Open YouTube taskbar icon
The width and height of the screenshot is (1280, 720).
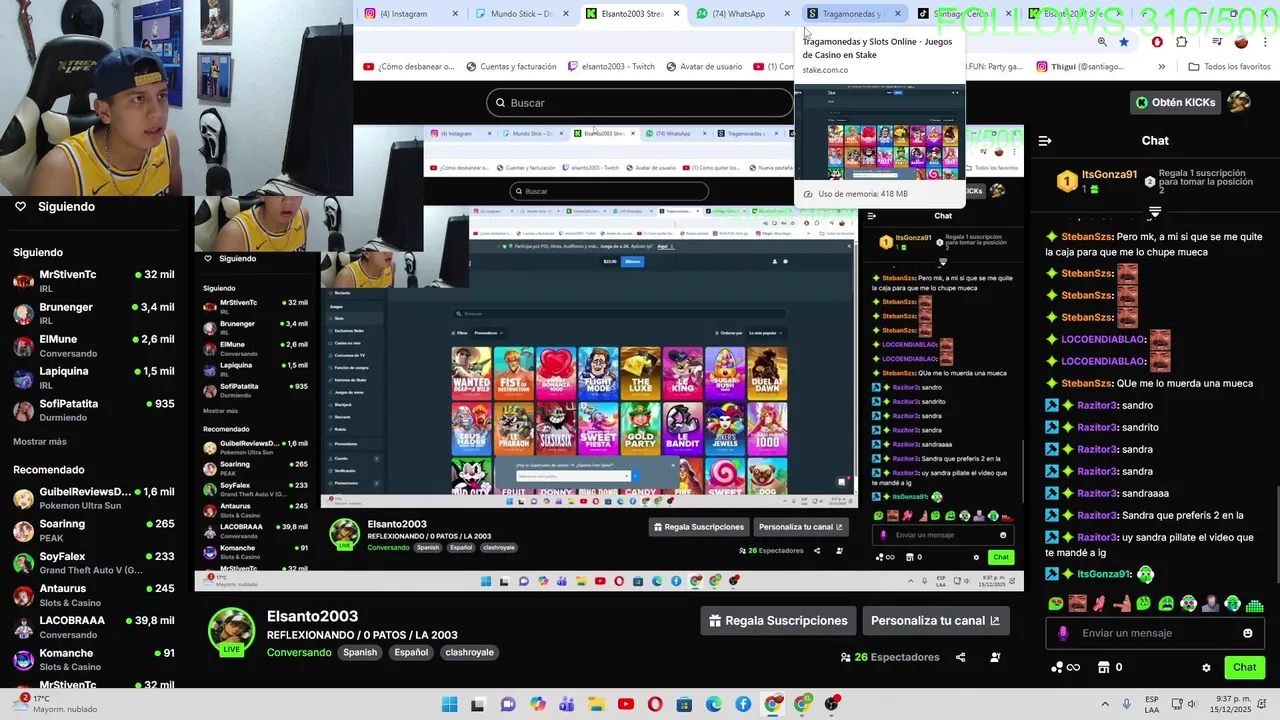626,705
